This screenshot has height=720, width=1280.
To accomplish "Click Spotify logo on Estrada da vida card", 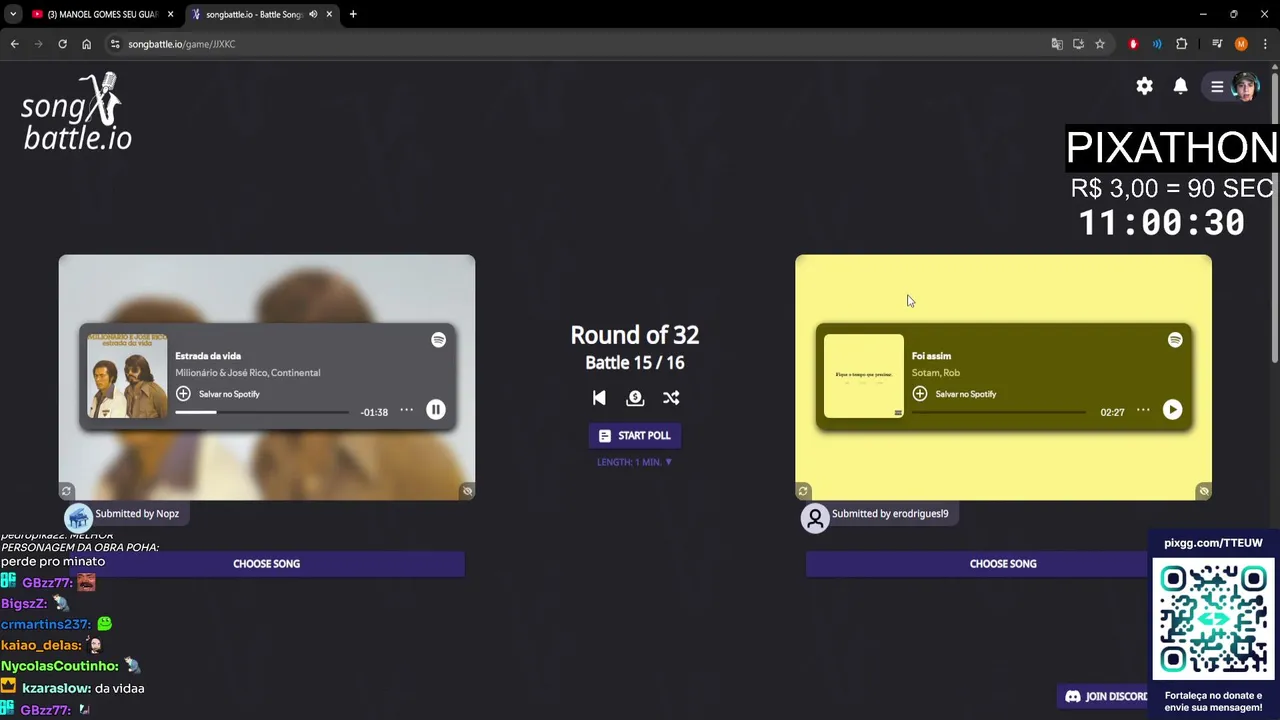I will pos(438,340).
